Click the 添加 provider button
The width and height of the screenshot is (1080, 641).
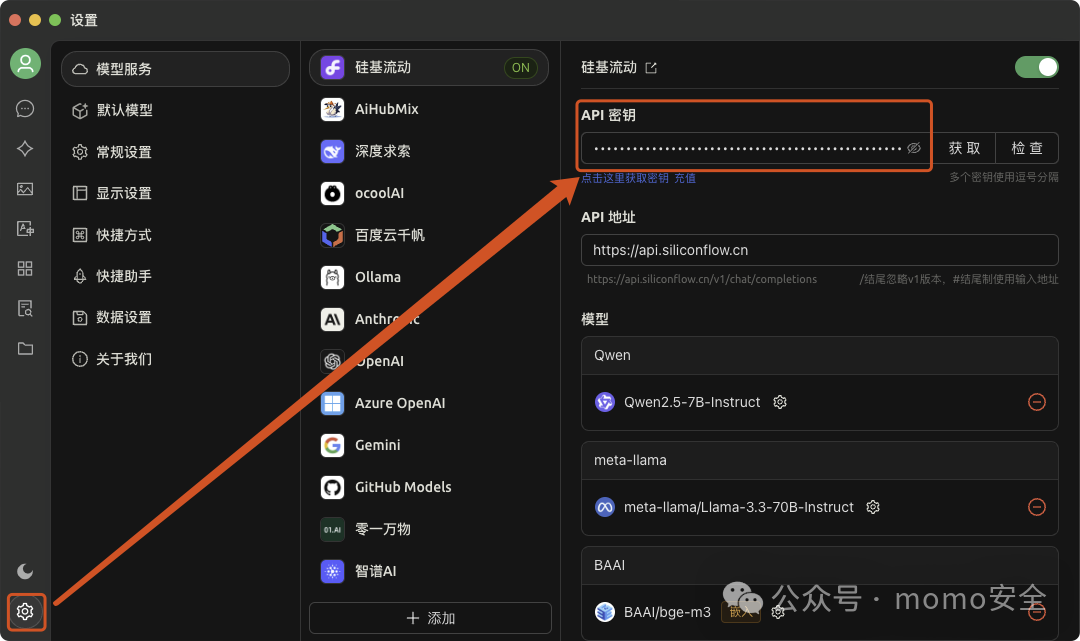coord(430,618)
